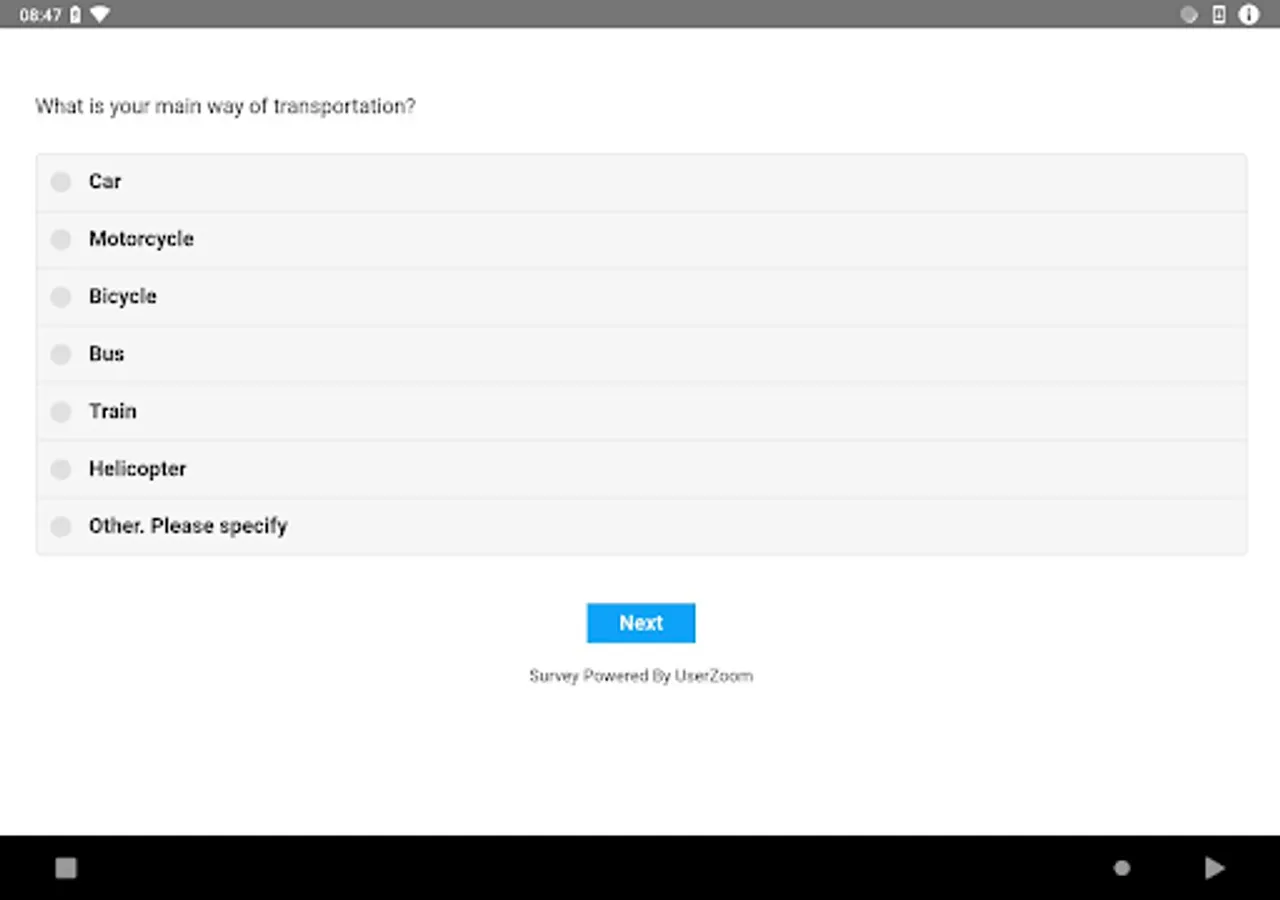Viewport: 1280px width, 900px height.
Task: Tap the transportation question text
Action: [x=225, y=106]
